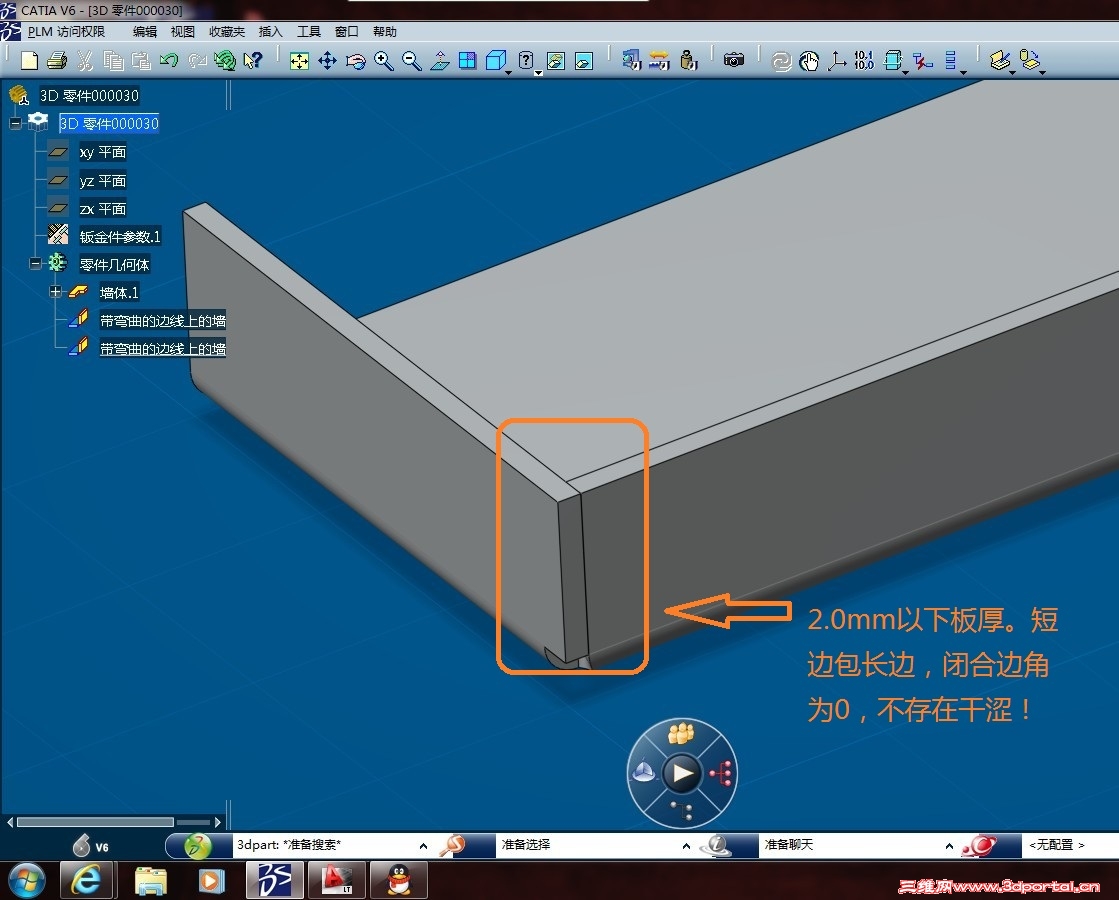Select the Pan four-arrow tool

click(x=327, y=61)
